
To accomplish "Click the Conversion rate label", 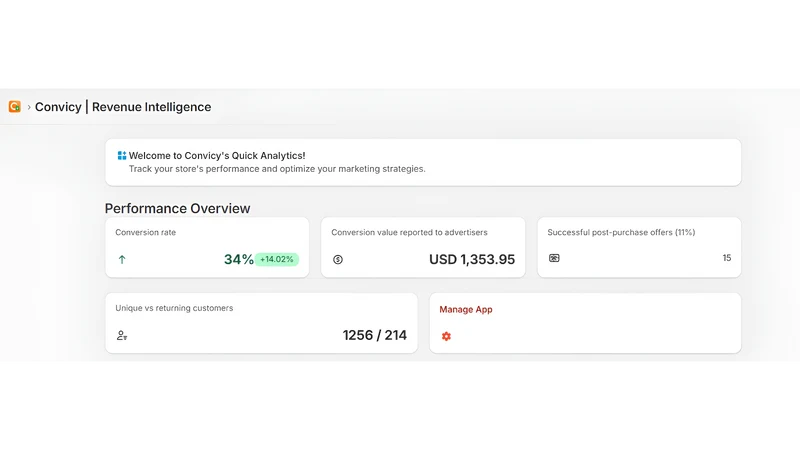I will pos(145,232).
